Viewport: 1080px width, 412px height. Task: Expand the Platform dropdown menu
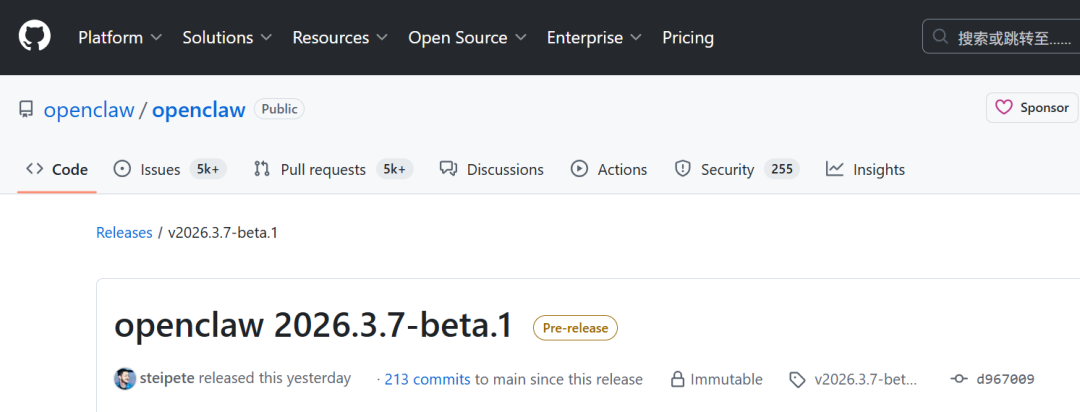pos(120,37)
